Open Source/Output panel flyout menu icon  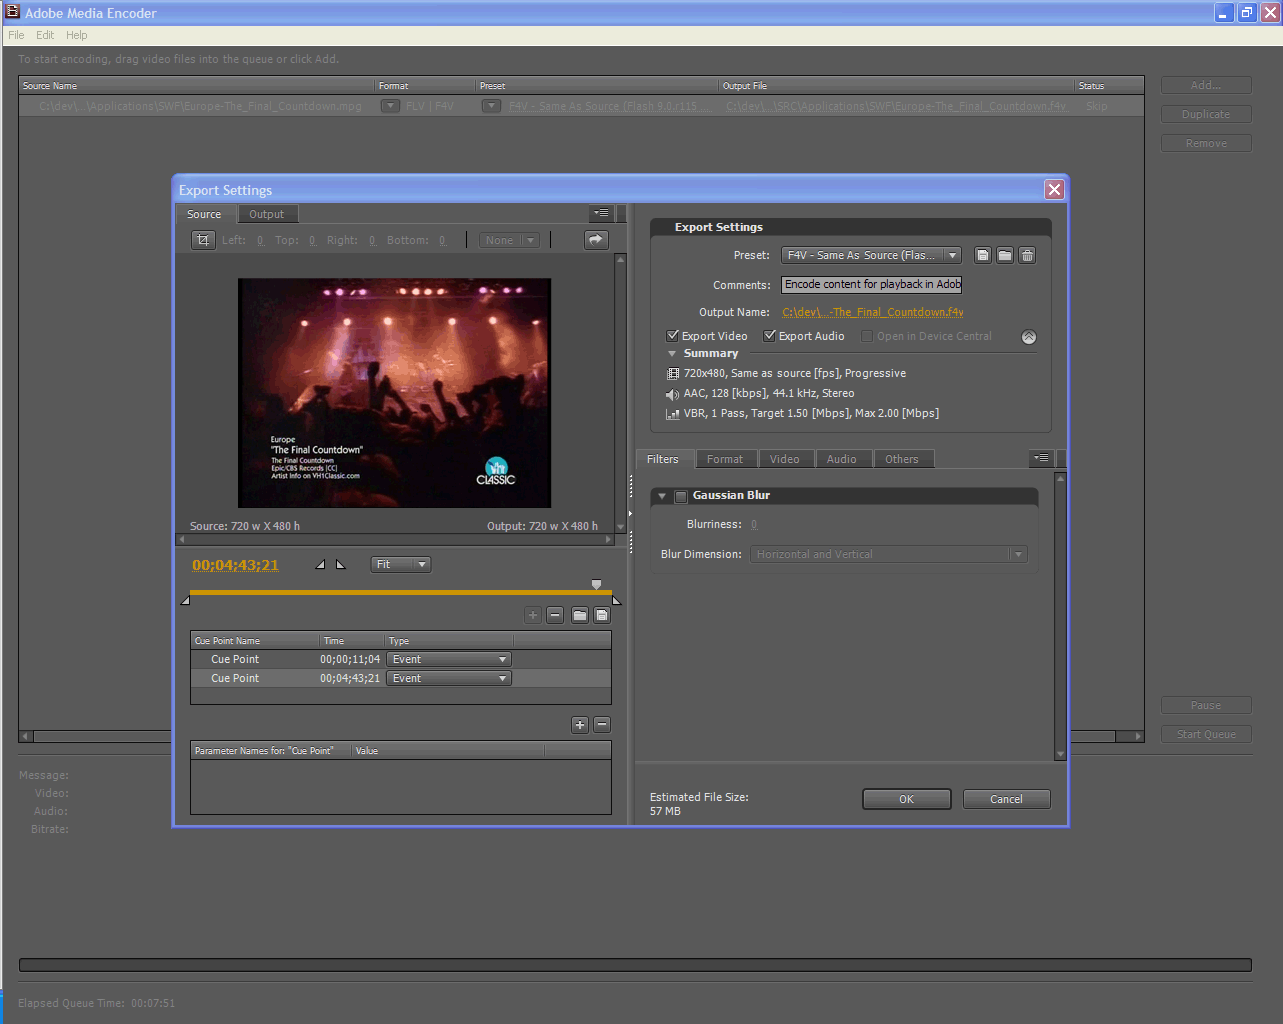[601, 213]
